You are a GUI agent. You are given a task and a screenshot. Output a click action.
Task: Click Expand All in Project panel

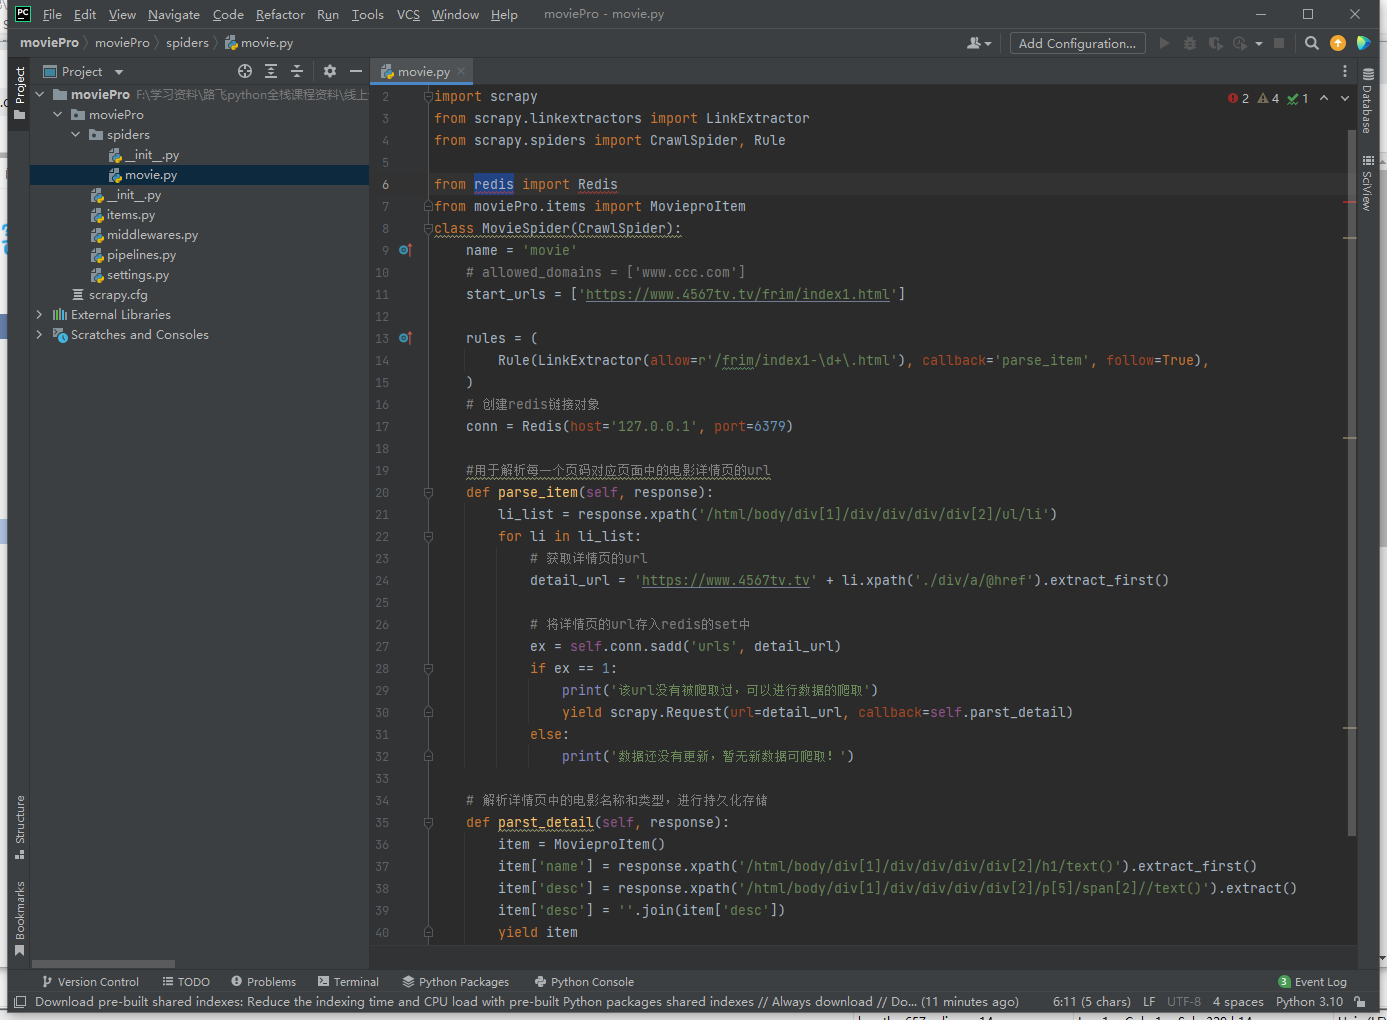click(x=271, y=71)
